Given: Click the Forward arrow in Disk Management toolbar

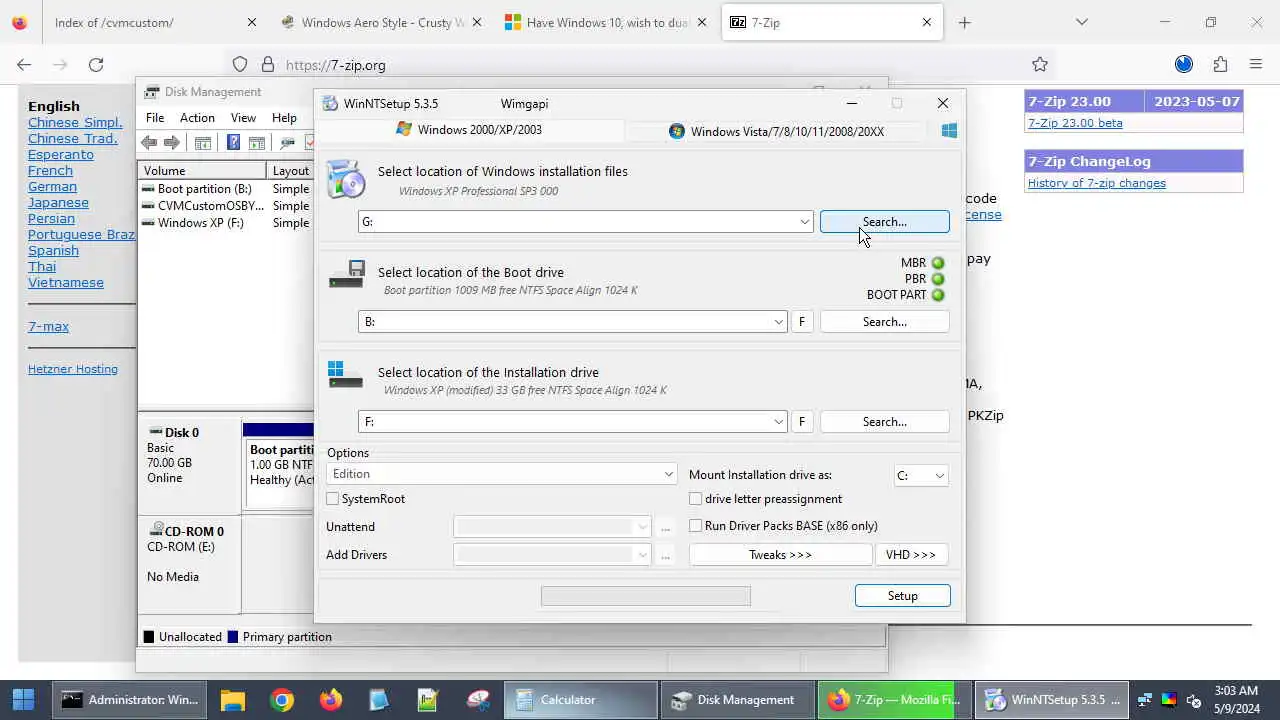Looking at the screenshot, I should click(172, 143).
